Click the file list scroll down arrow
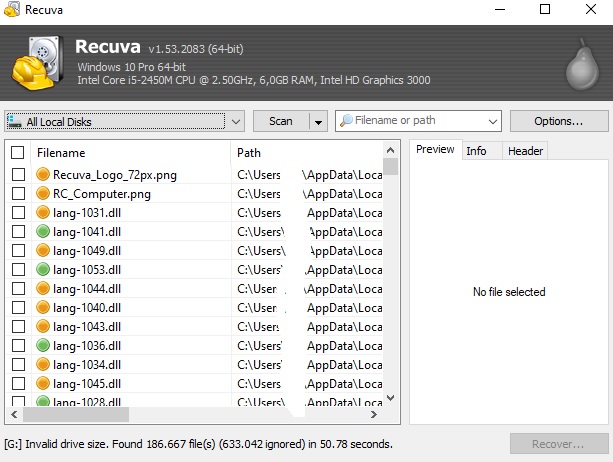Viewport: 613px width, 462px height. point(390,398)
